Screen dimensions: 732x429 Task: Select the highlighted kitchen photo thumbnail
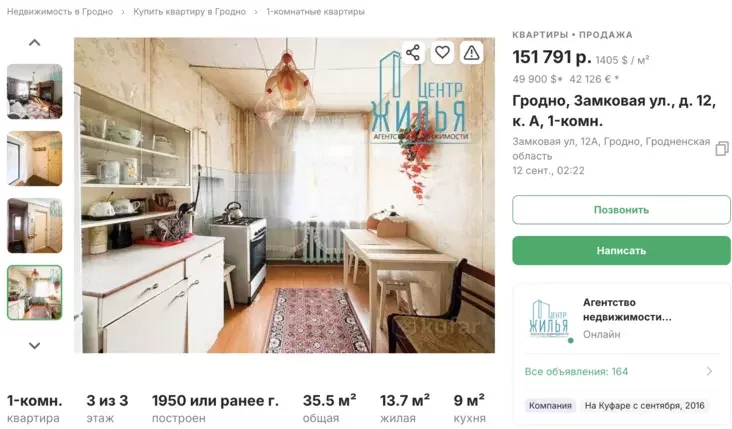pyautogui.click(x=35, y=293)
